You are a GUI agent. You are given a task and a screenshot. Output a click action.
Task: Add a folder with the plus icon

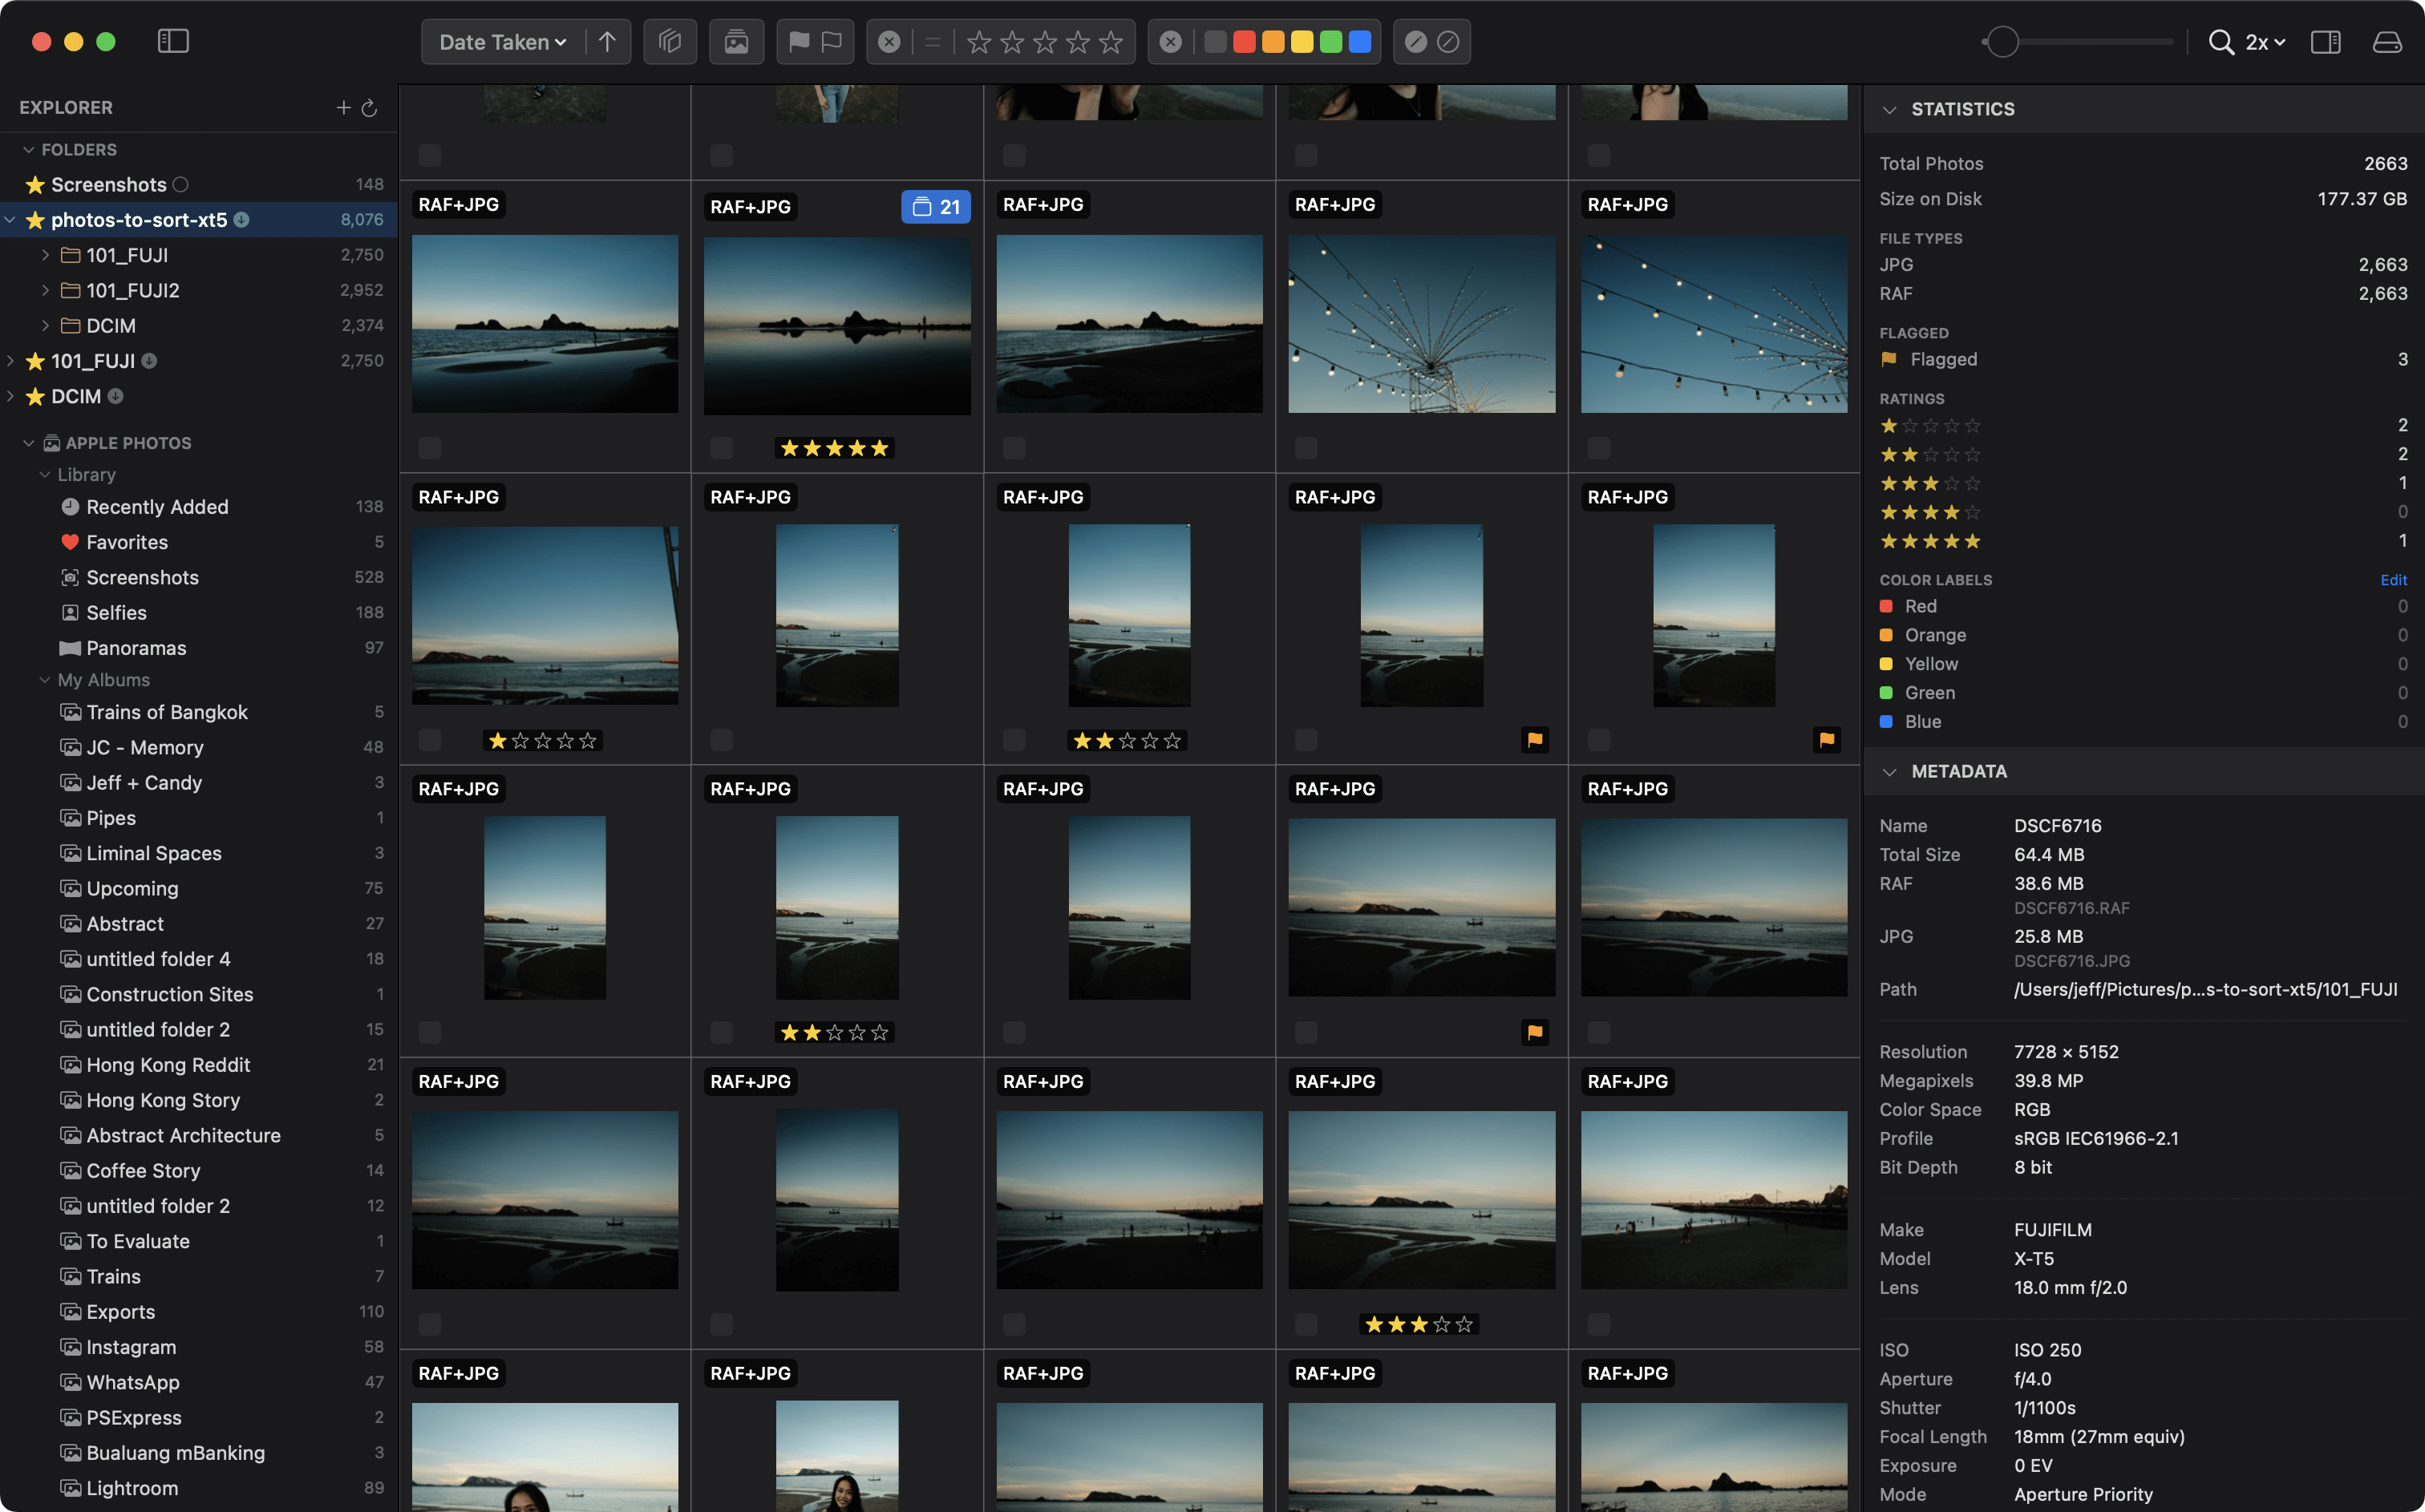(x=343, y=107)
